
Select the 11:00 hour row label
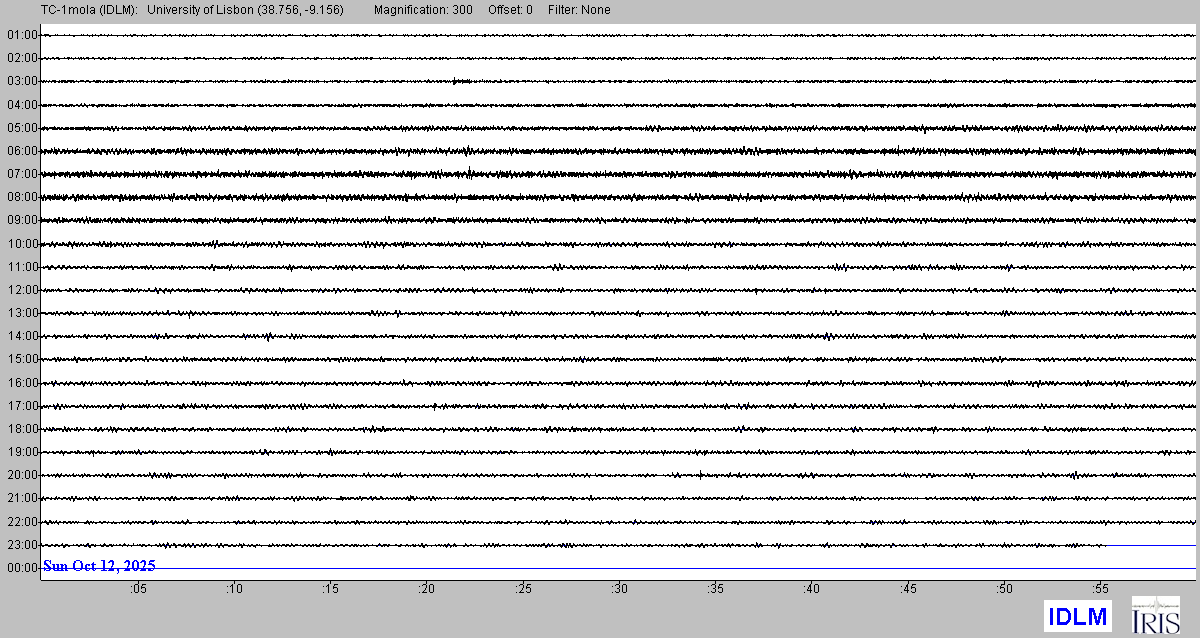pos(22,267)
